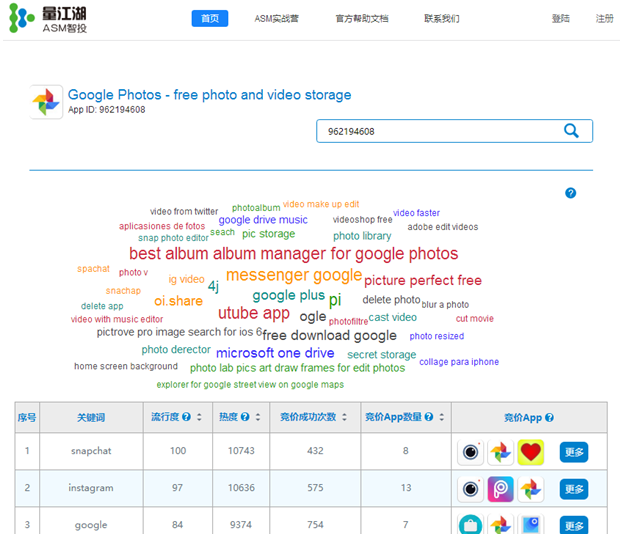Click cloud word 'best album album manager for google photos'
620x534 pixels.
(x=293, y=254)
